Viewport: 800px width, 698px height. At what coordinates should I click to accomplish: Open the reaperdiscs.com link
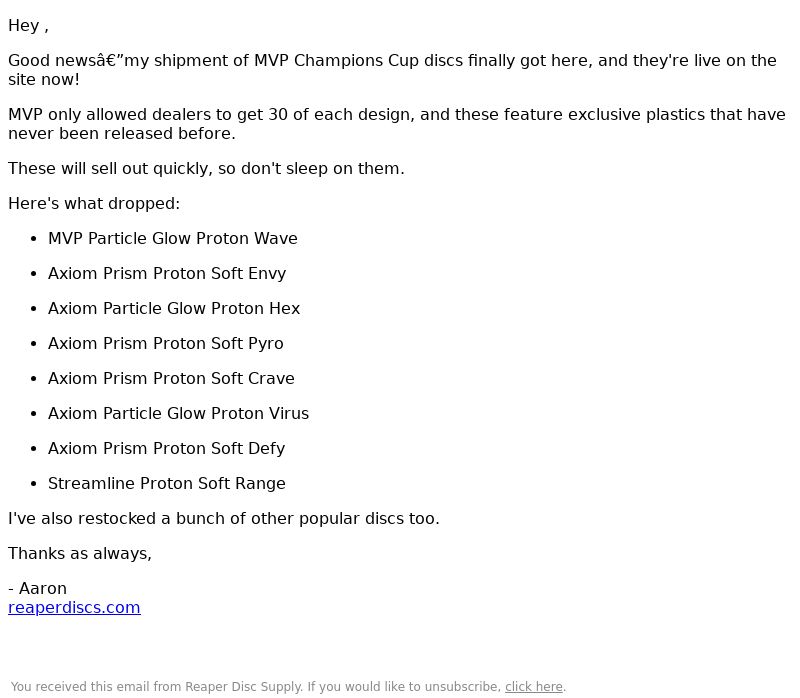74,607
